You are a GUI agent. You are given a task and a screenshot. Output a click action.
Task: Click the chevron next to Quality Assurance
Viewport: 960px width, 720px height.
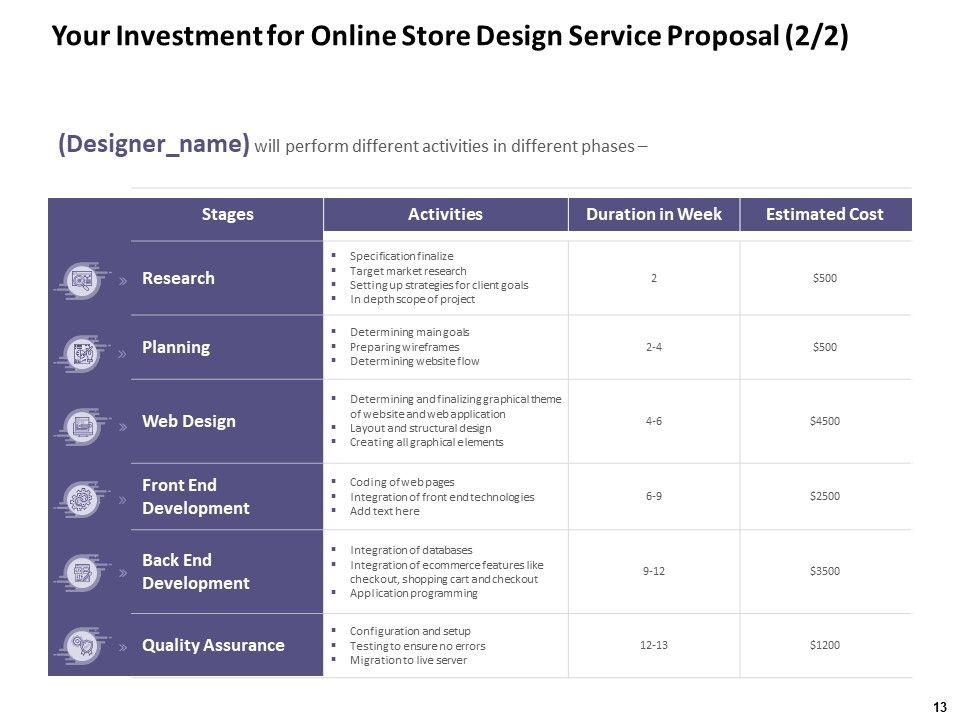pyautogui.click(x=123, y=647)
